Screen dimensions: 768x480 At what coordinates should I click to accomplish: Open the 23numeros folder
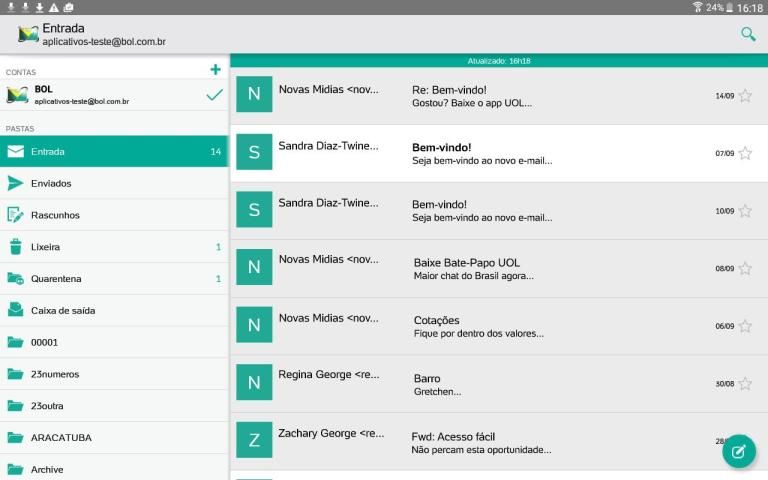tap(114, 374)
